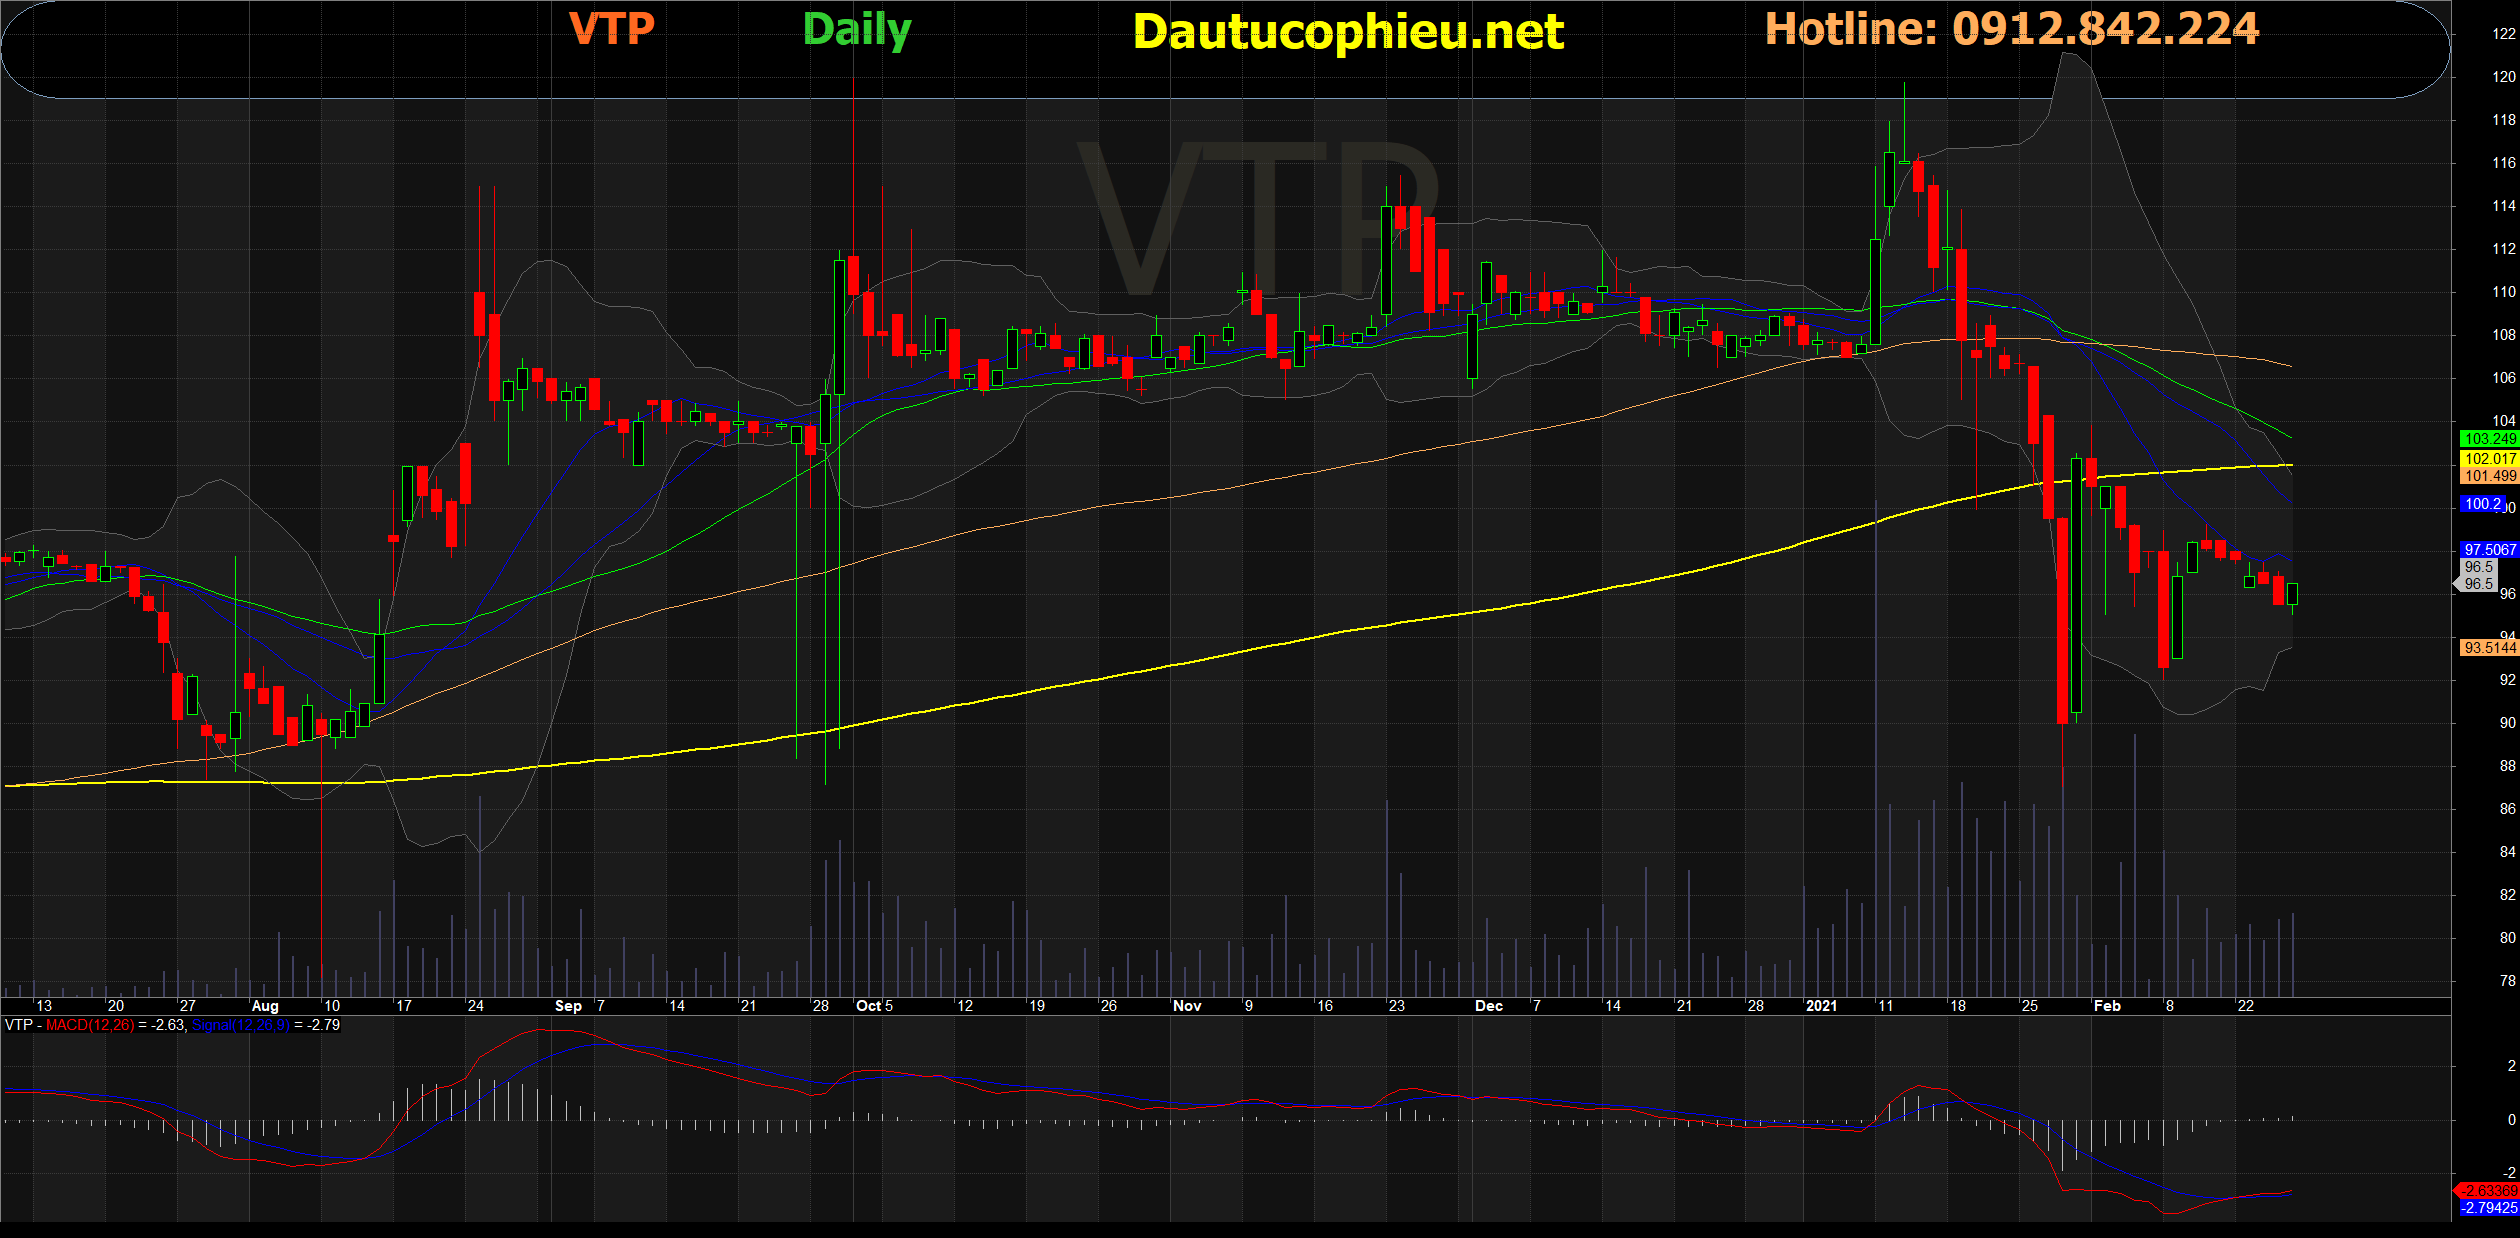This screenshot has width=2520, height=1238.
Task: Click the orange 93.5144 price label
Action: [x=2488, y=648]
